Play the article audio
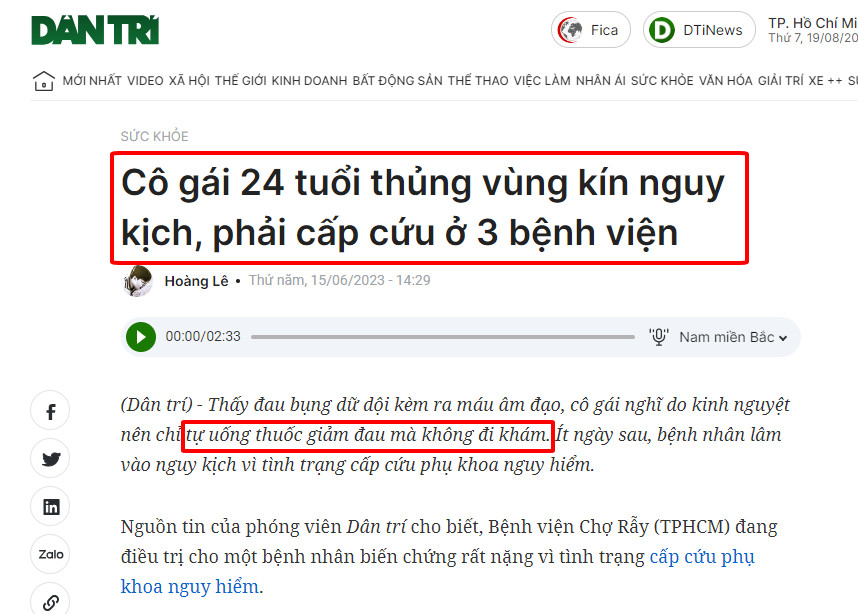858x614 pixels. [141, 337]
